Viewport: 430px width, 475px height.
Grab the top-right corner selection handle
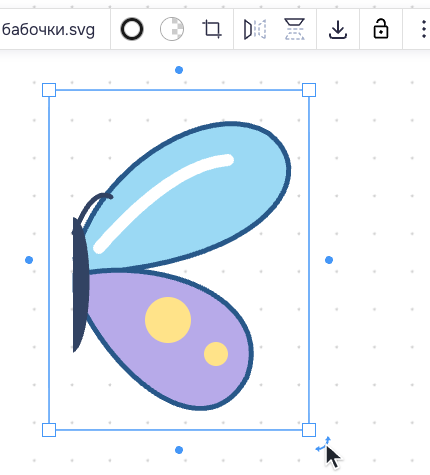click(309, 90)
